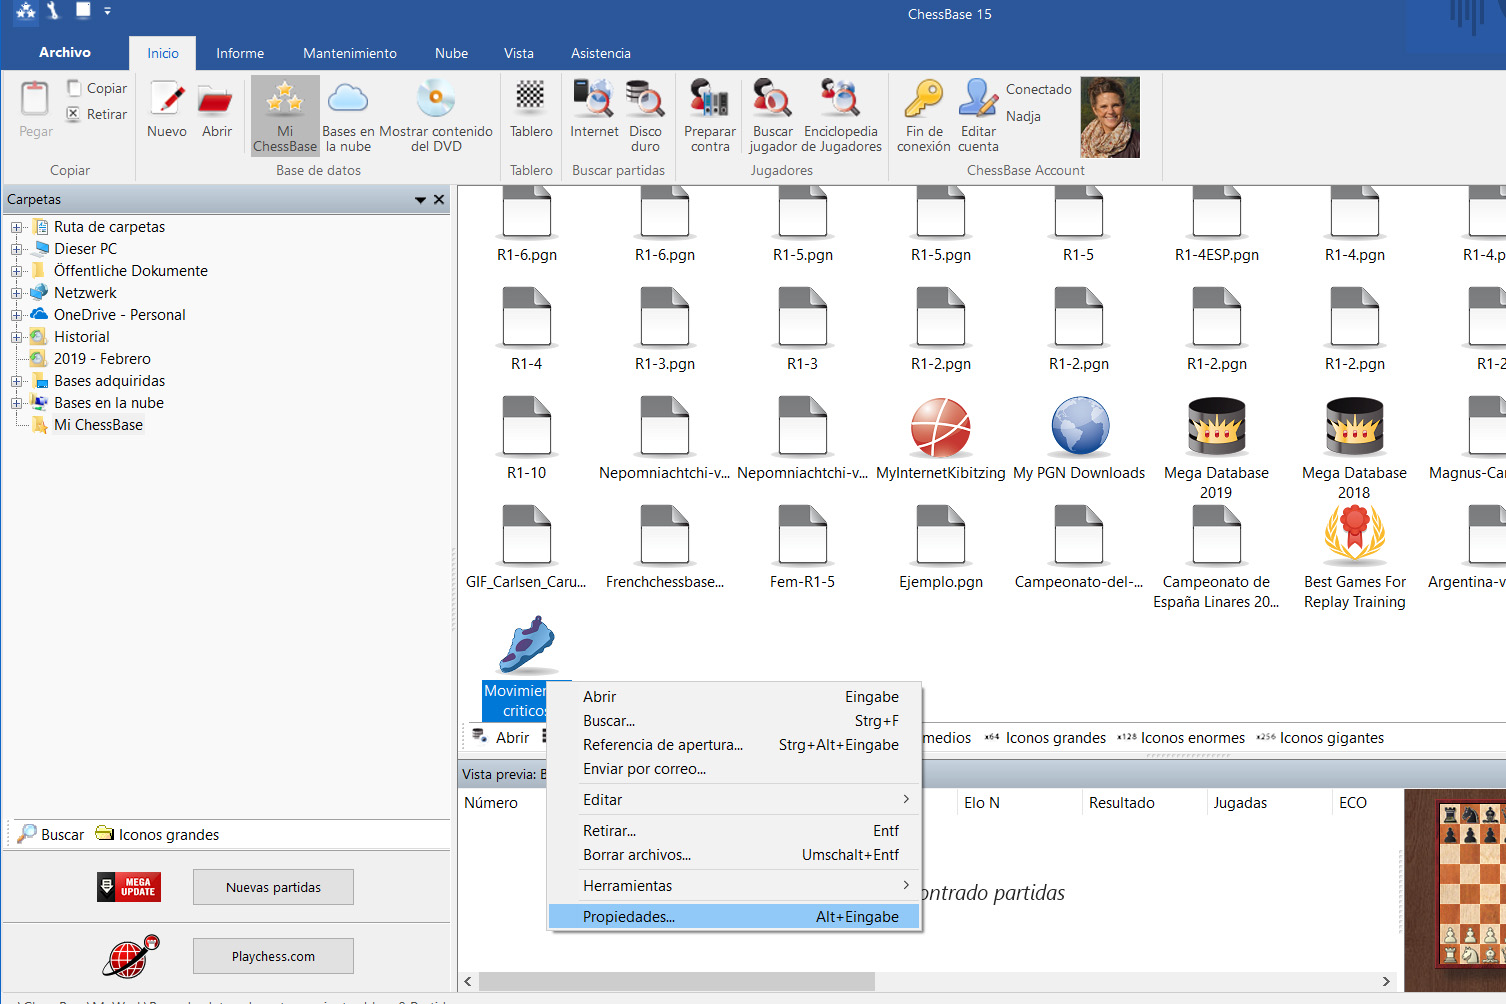Click the Playchess.com button
Screen dimensions: 1506x1004
click(273, 956)
